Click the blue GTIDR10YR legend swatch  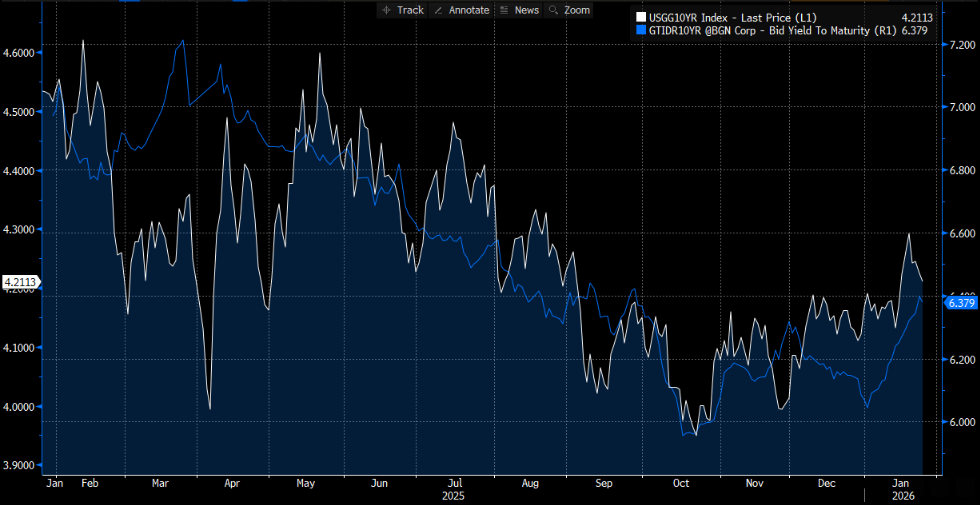641,30
